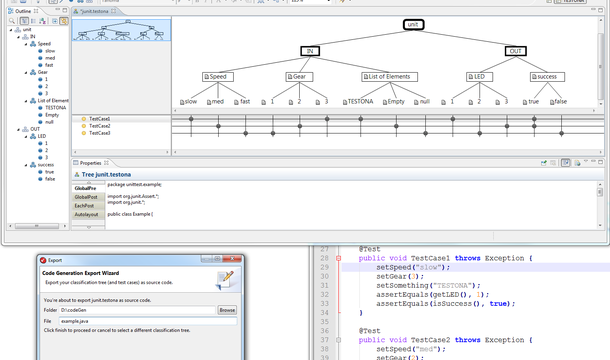Select the true class in tree editor
This screenshot has width=610, height=360.
[x=531, y=102]
